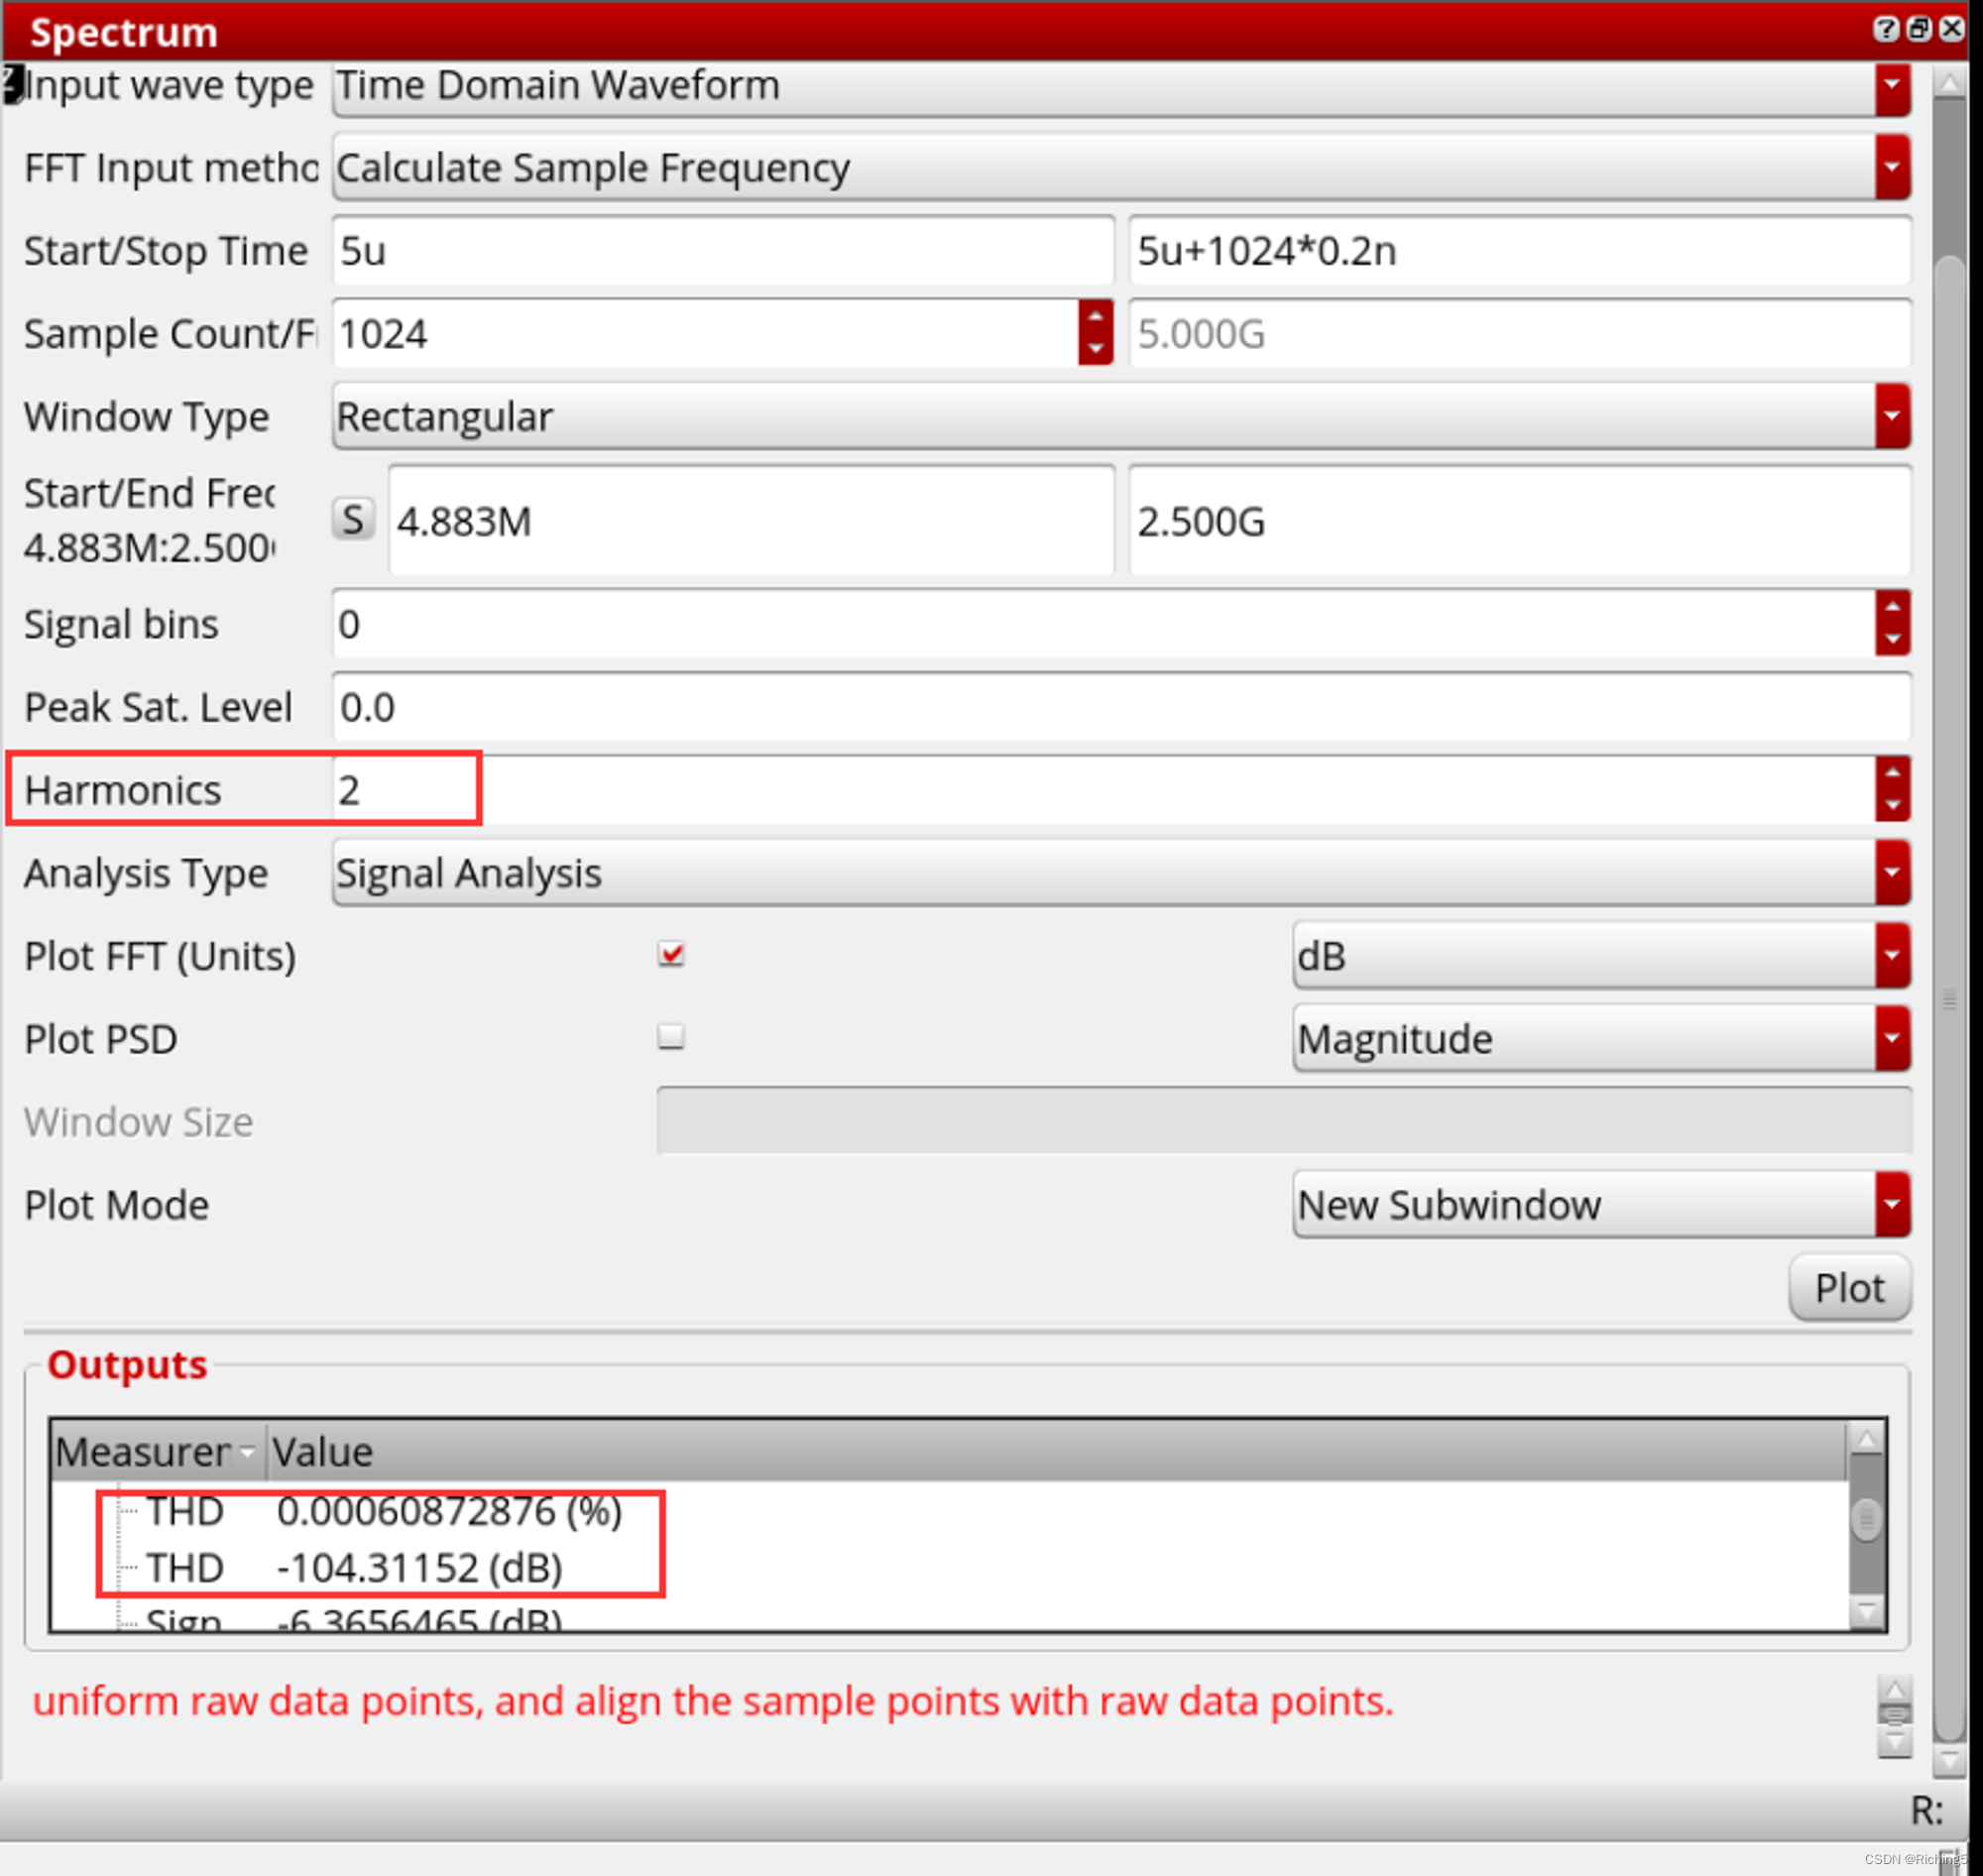
Task: Increase Sample Count with up arrow
Action: coord(1095,316)
